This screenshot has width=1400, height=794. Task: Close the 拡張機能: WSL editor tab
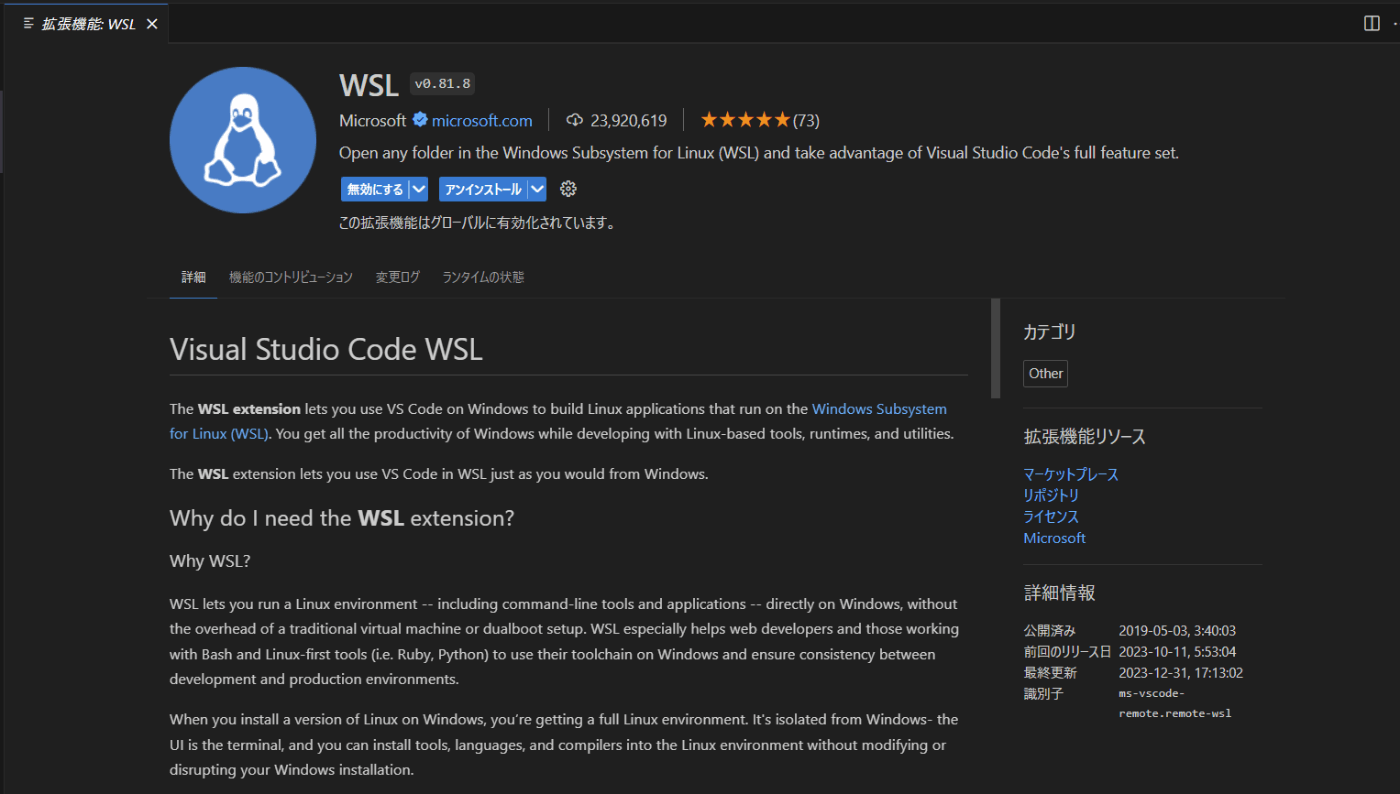click(152, 24)
